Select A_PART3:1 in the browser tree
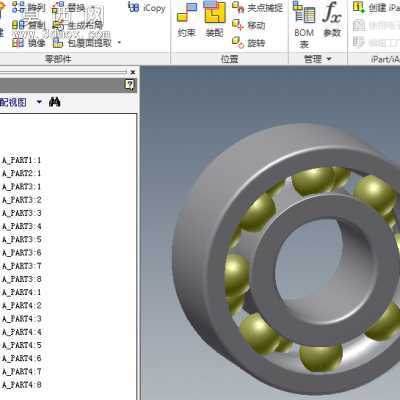This screenshot has height=400, width=400. pyautogui.click(x=21, y=187)
